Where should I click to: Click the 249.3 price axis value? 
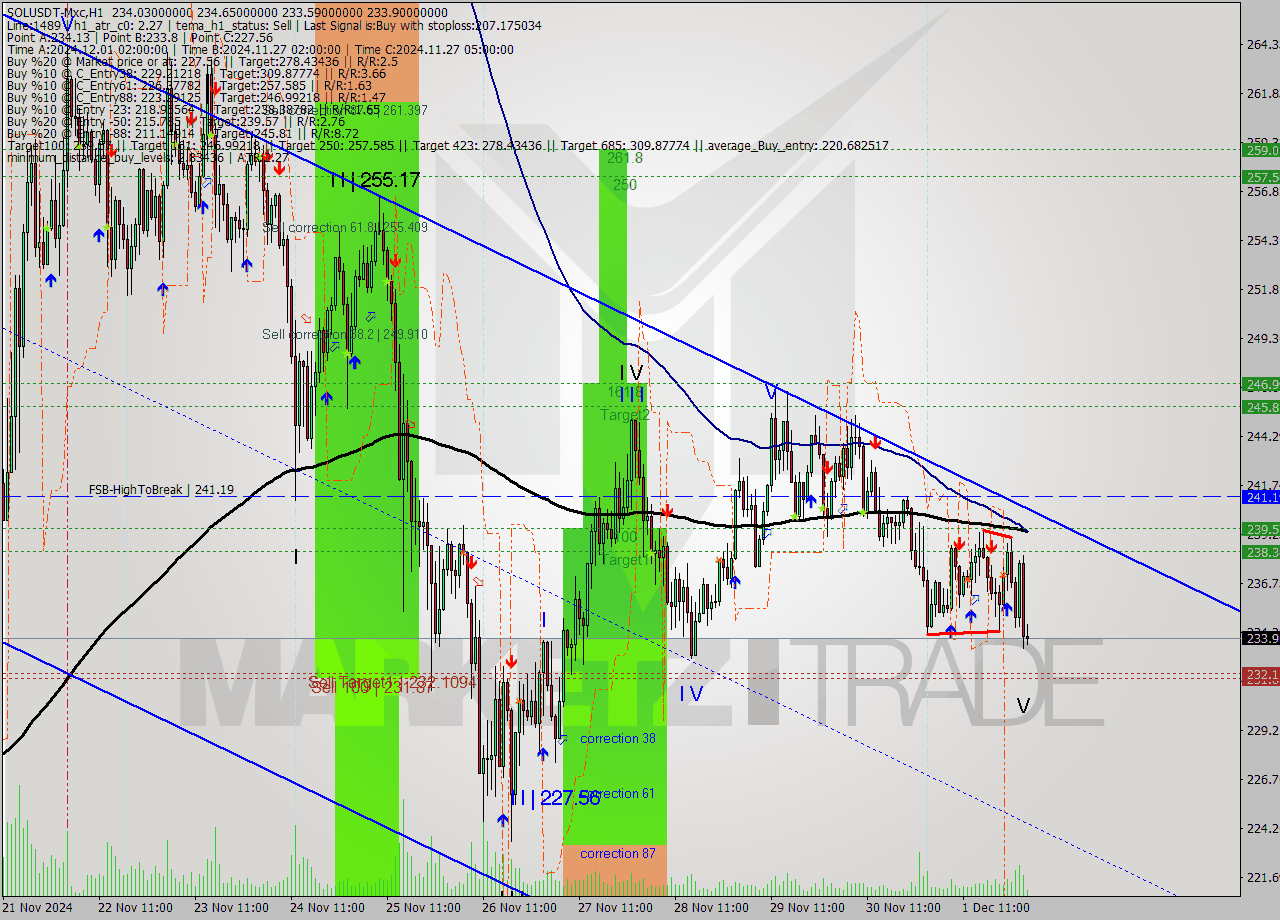[1263, 338]
